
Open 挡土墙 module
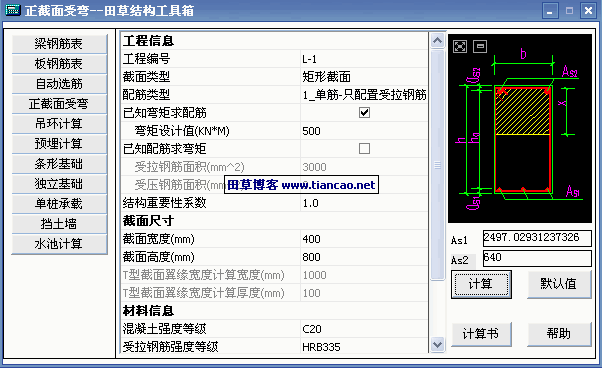point(59,224)
